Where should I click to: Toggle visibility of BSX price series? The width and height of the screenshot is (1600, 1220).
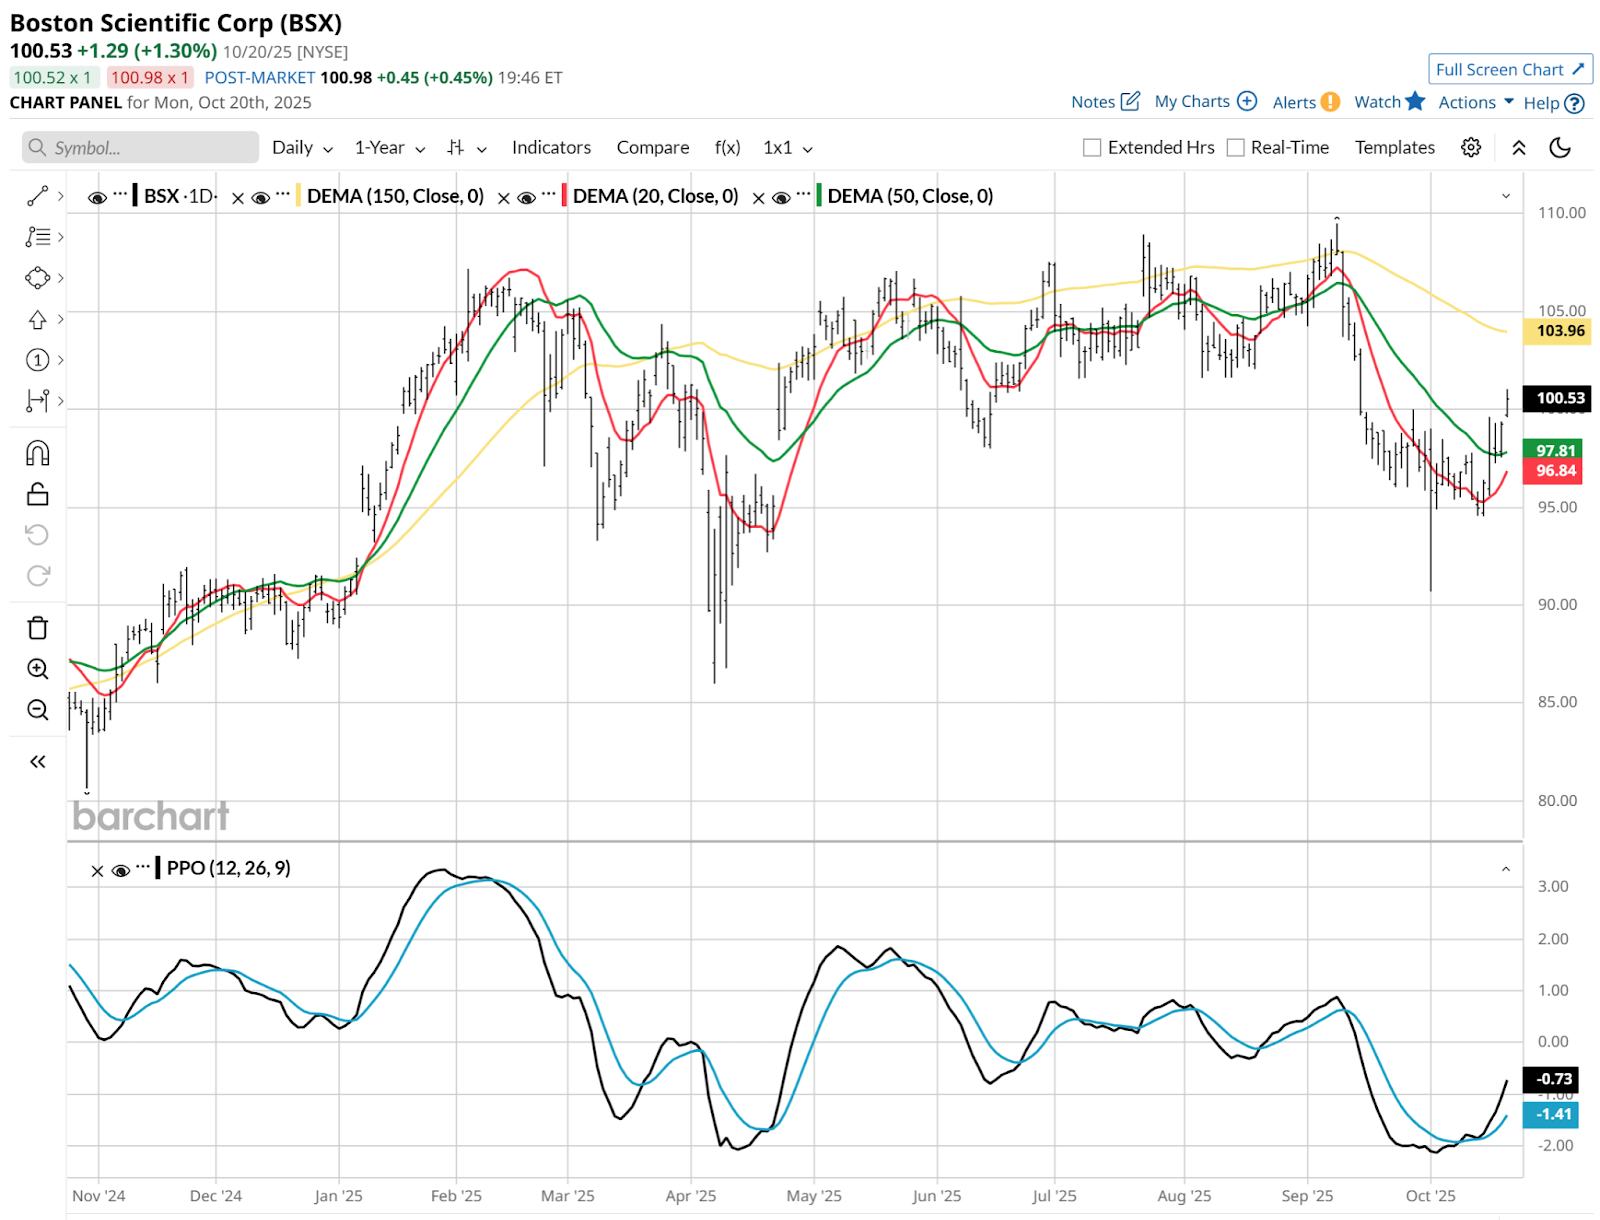(97, 198)
